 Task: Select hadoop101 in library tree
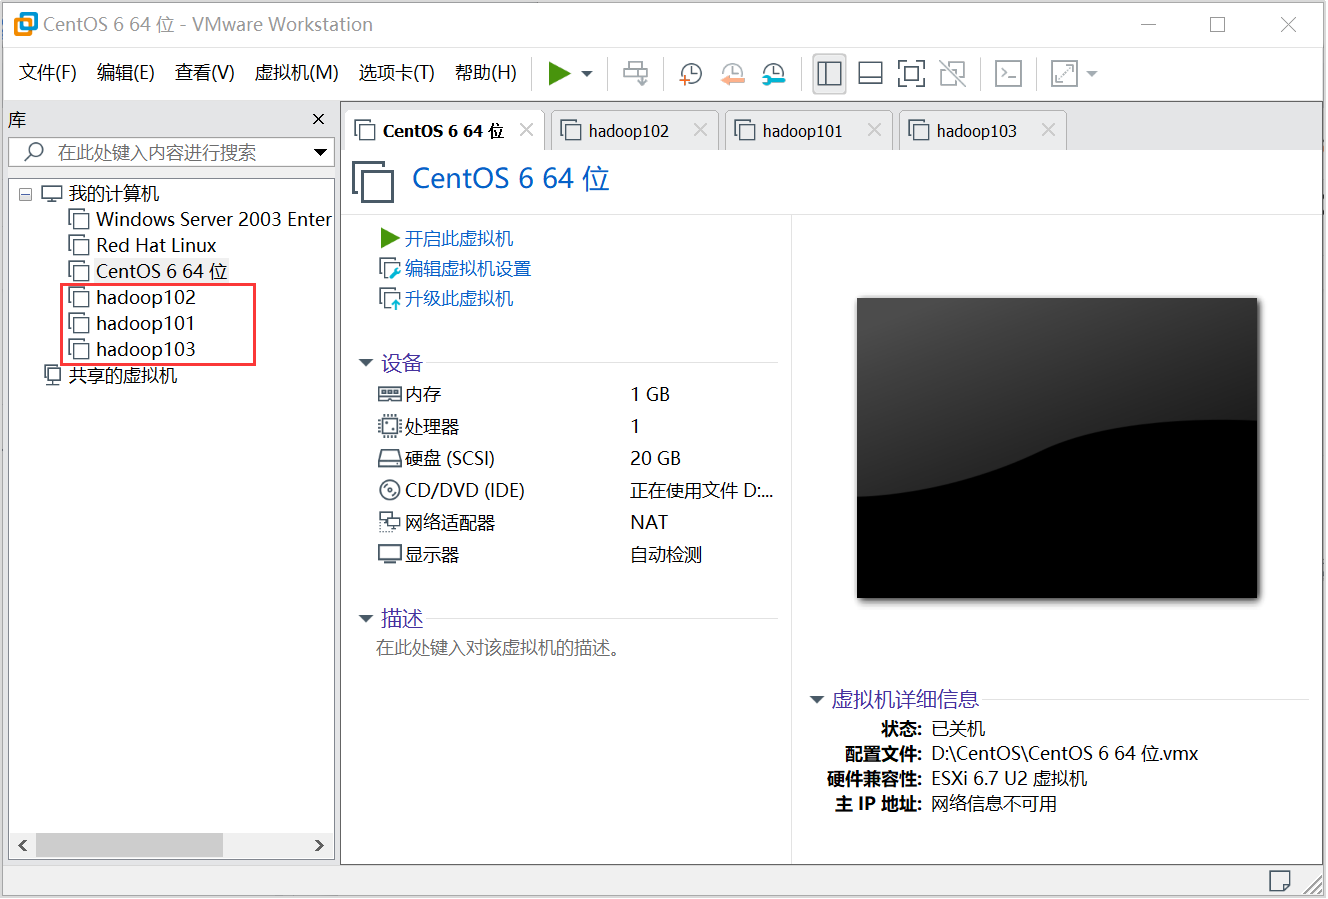click(x=131, y=323)
